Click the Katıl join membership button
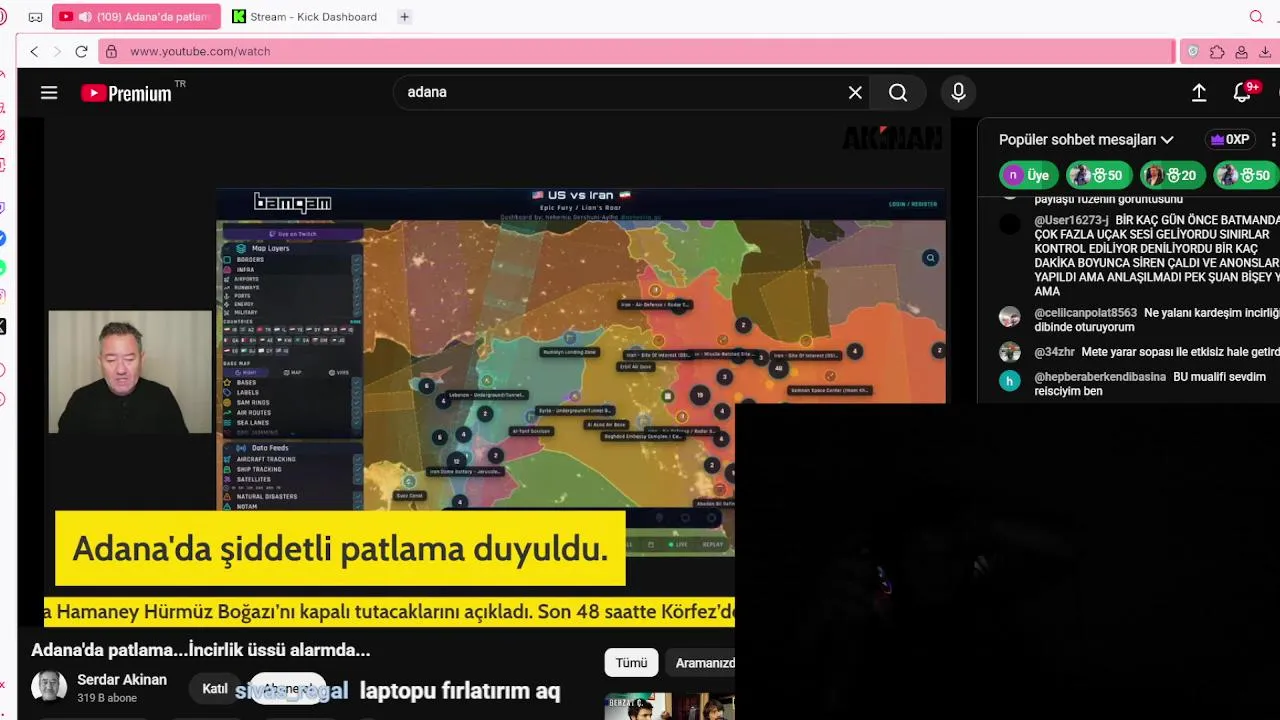1280x720 pixels. 215,689
